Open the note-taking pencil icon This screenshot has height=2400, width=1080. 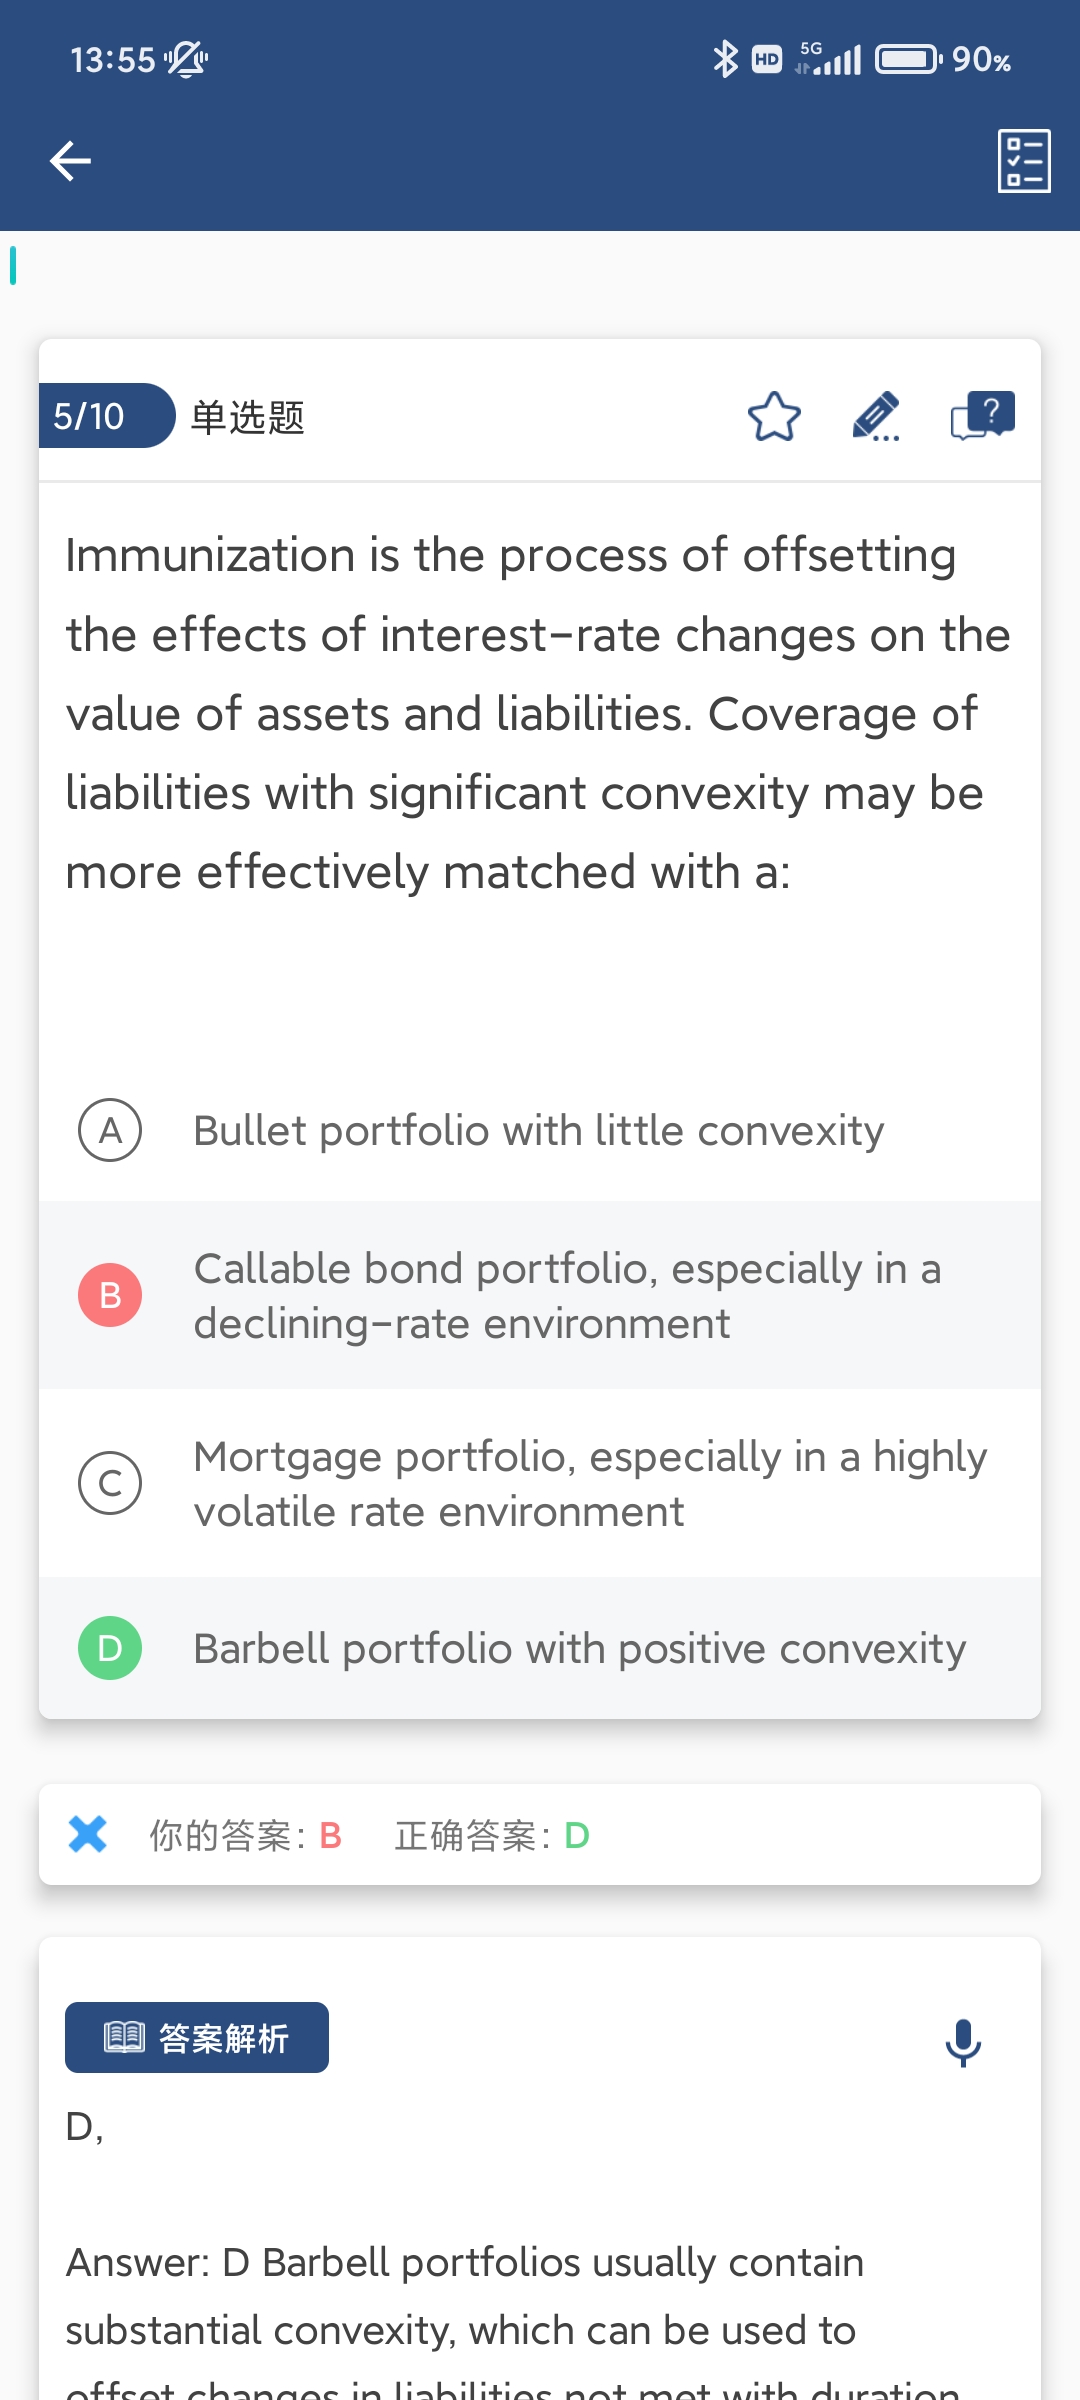(x=876, y=416)
